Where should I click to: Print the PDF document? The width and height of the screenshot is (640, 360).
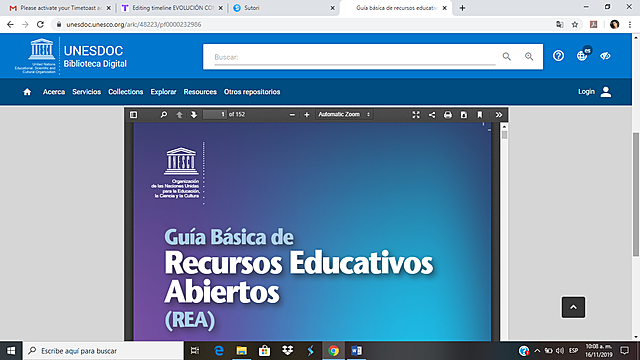pyautogui.click(x=448, y=115)
